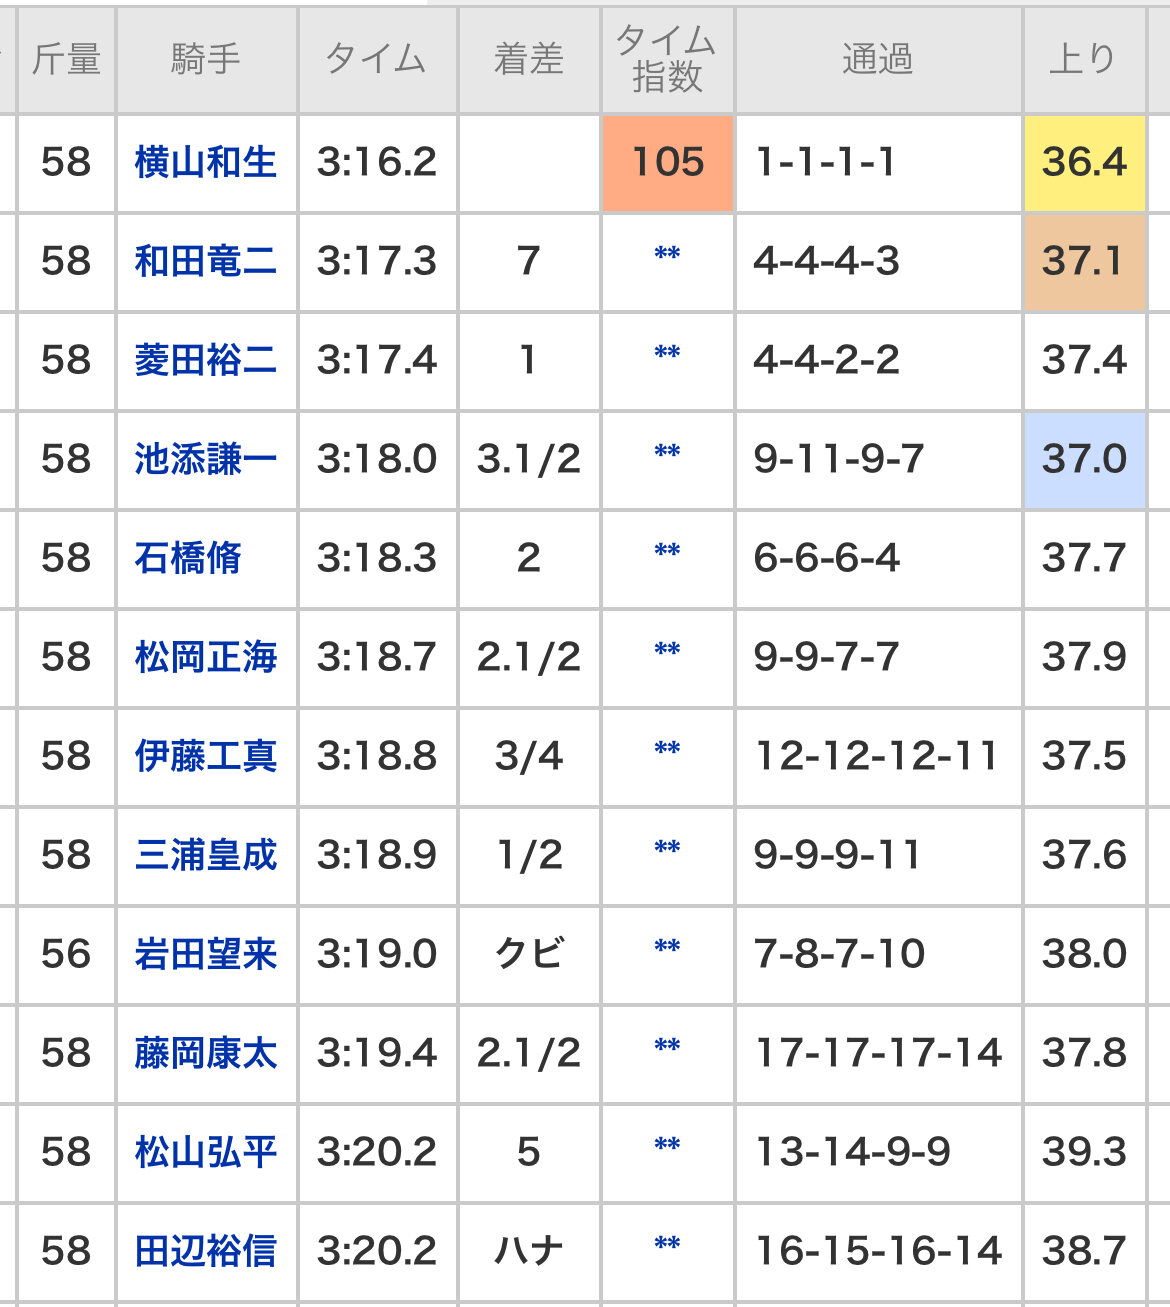Viewport: 1170px width, 1307px height.
Task: Open 松岡正海 jockey link
Action: coord(205,657)
